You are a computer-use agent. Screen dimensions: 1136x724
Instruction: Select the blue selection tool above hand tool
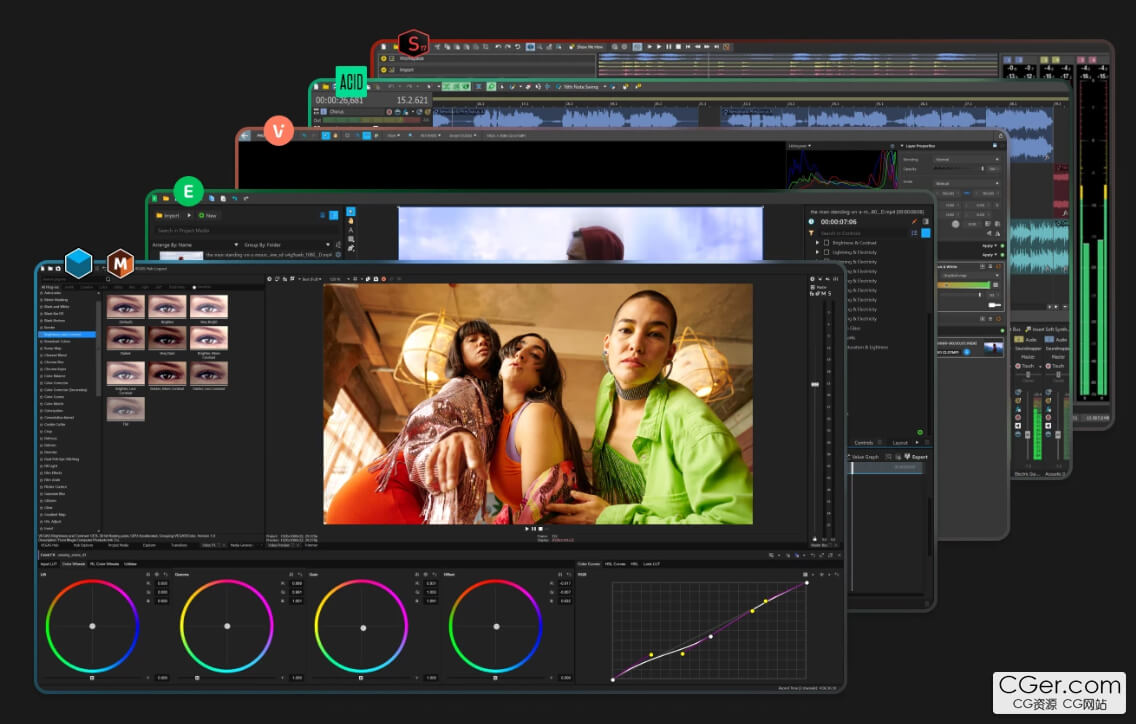click(351, 212)
